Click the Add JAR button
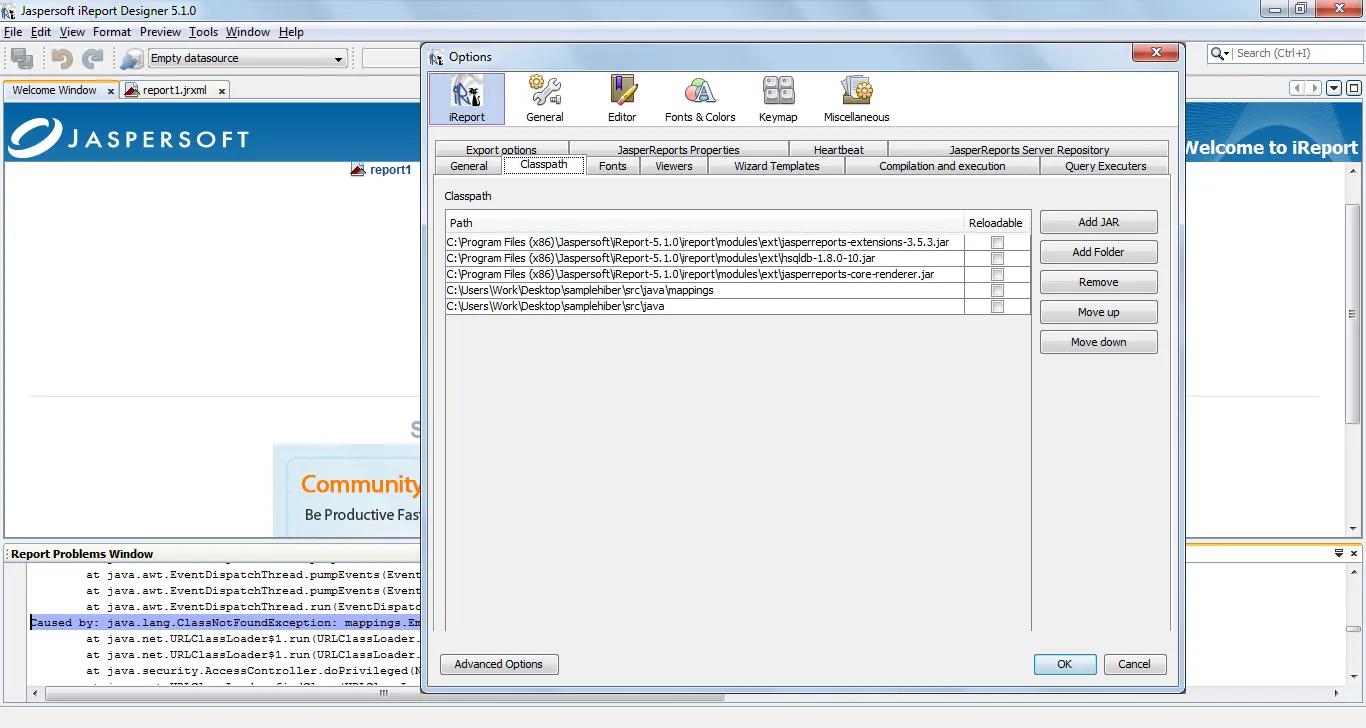The height and width of the screenshot is (728, 1366). [1099, 222]
